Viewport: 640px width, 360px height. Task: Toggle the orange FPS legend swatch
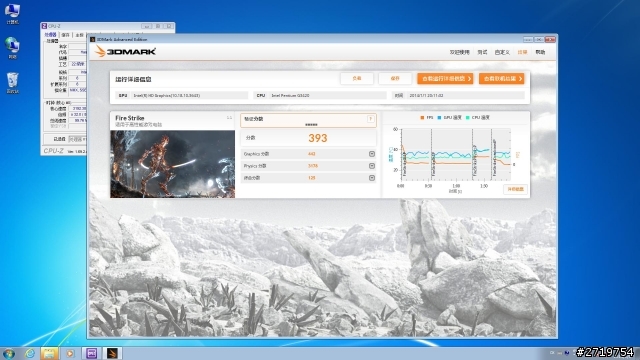422,118
